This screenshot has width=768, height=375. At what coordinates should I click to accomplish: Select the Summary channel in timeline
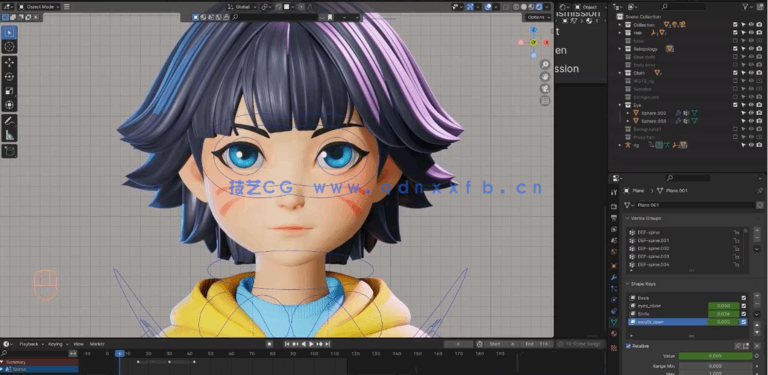pyautogui.click(x=39, y=362)
